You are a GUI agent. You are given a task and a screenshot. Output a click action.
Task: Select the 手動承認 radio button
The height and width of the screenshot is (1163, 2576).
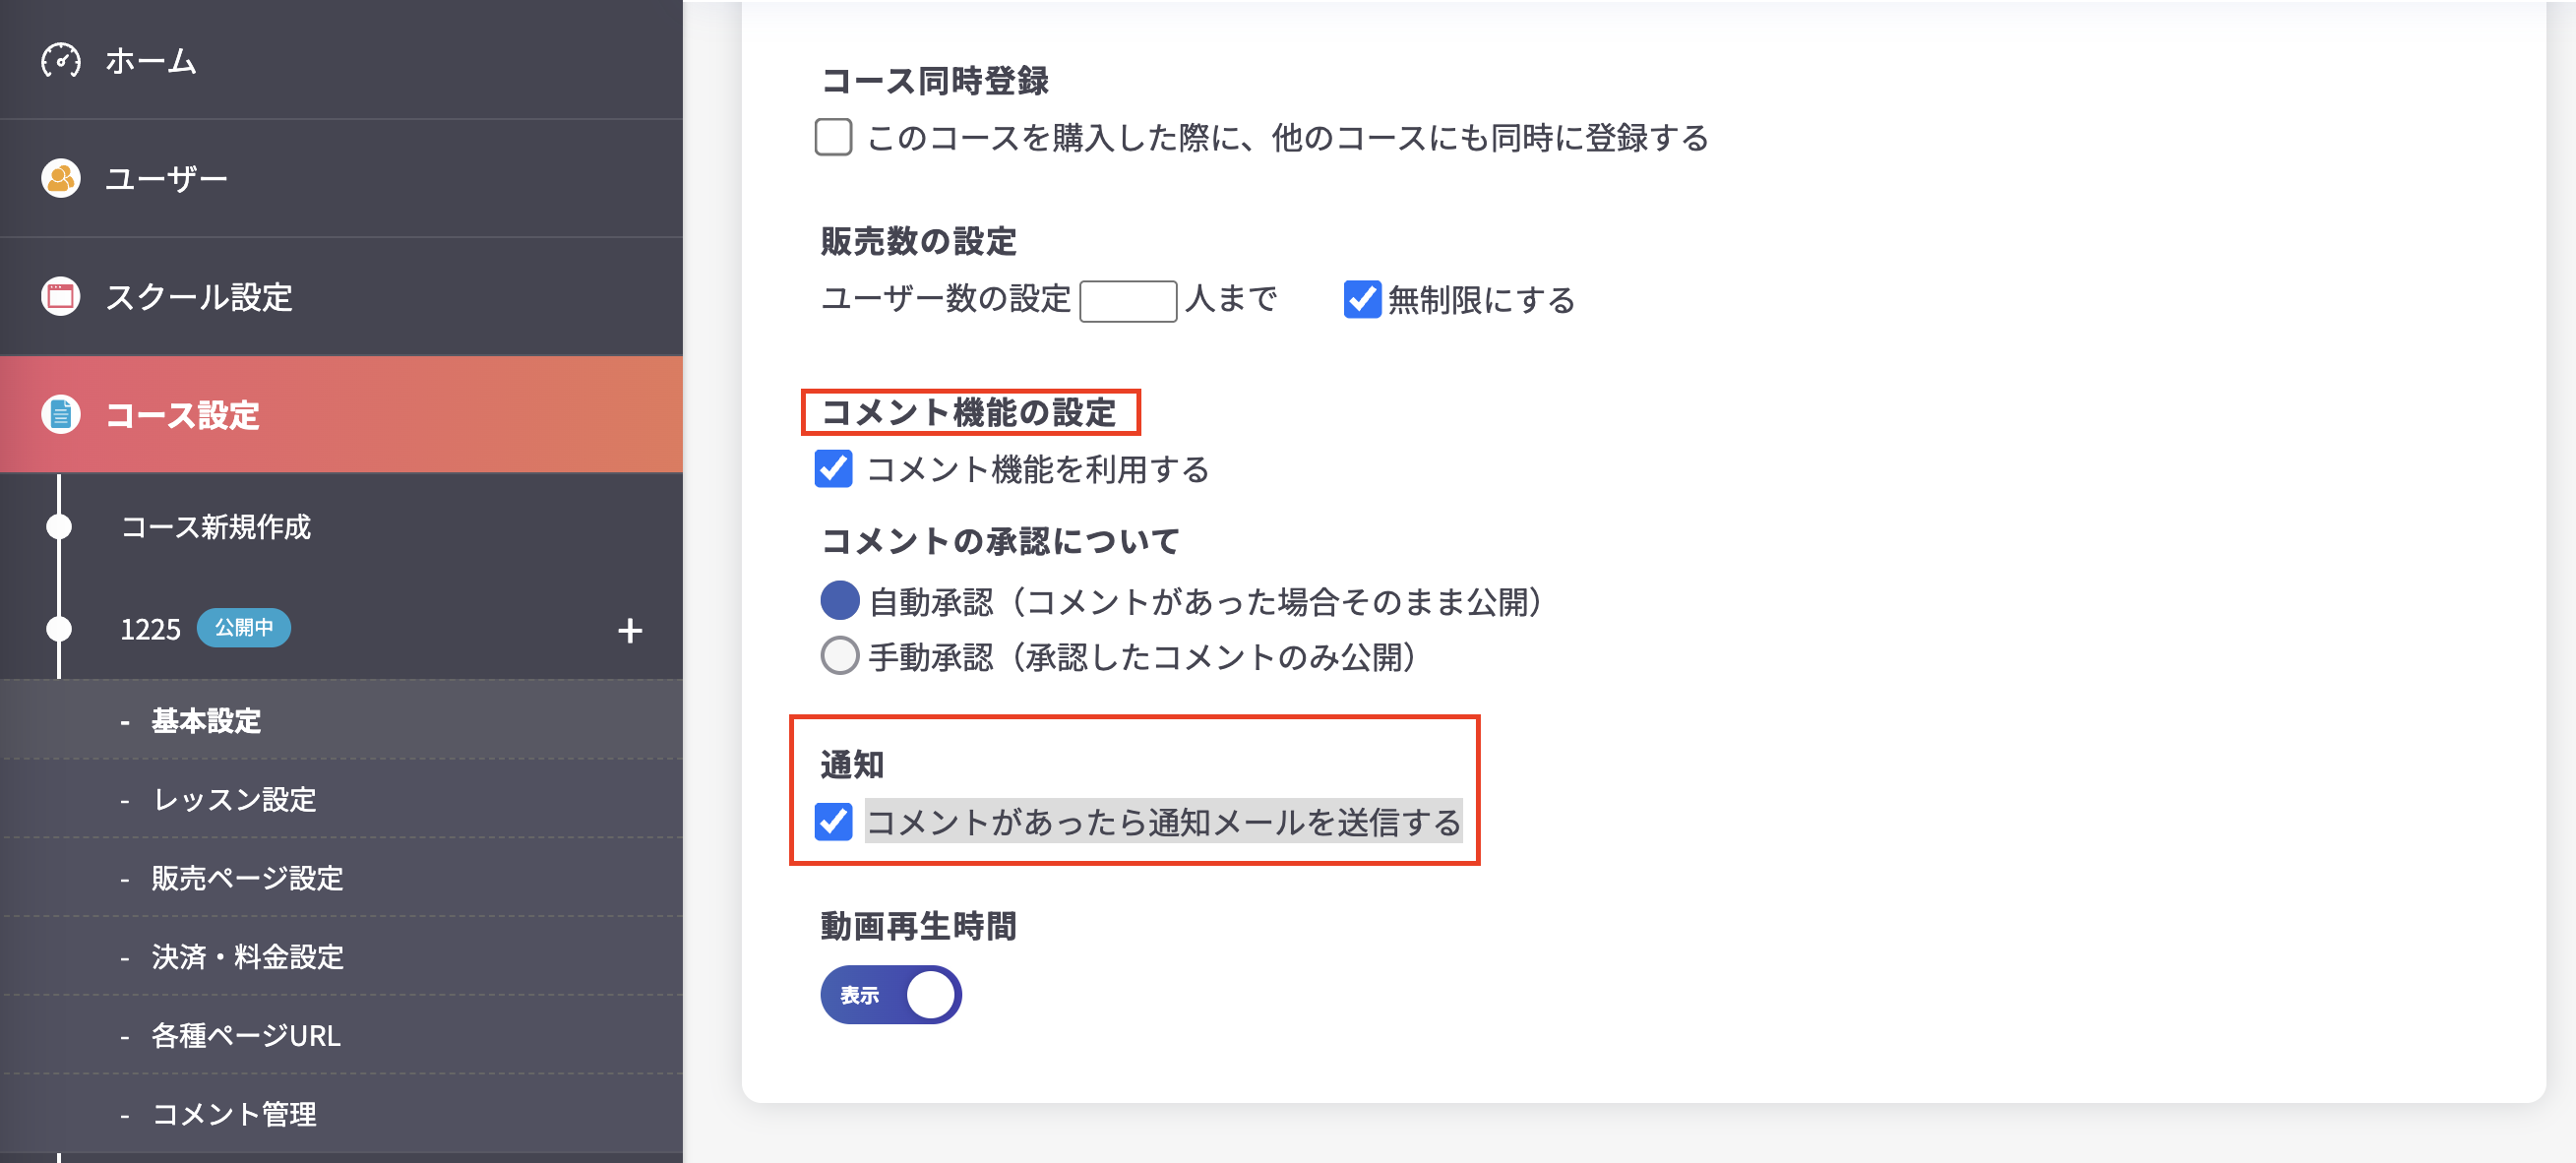click(x=840, y=657)
